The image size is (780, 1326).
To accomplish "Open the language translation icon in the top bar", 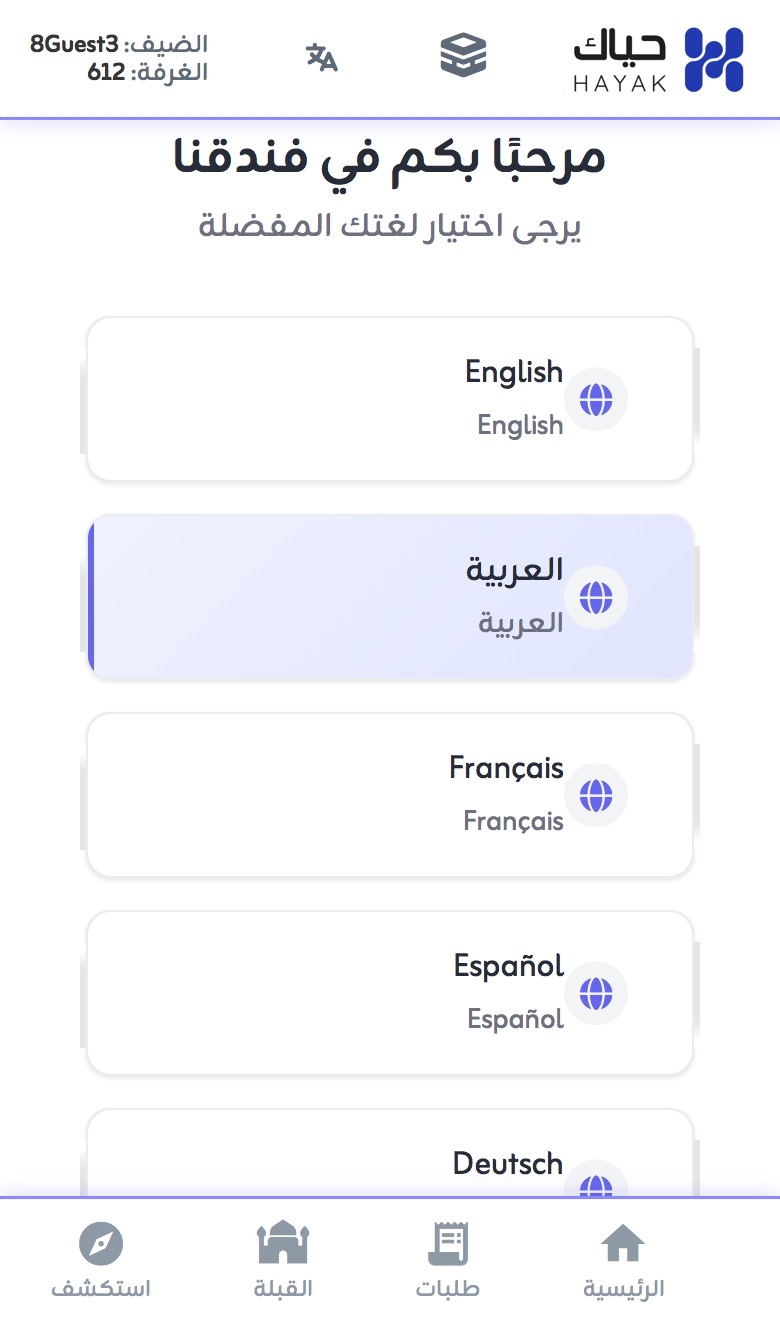I will coord(322,58).
